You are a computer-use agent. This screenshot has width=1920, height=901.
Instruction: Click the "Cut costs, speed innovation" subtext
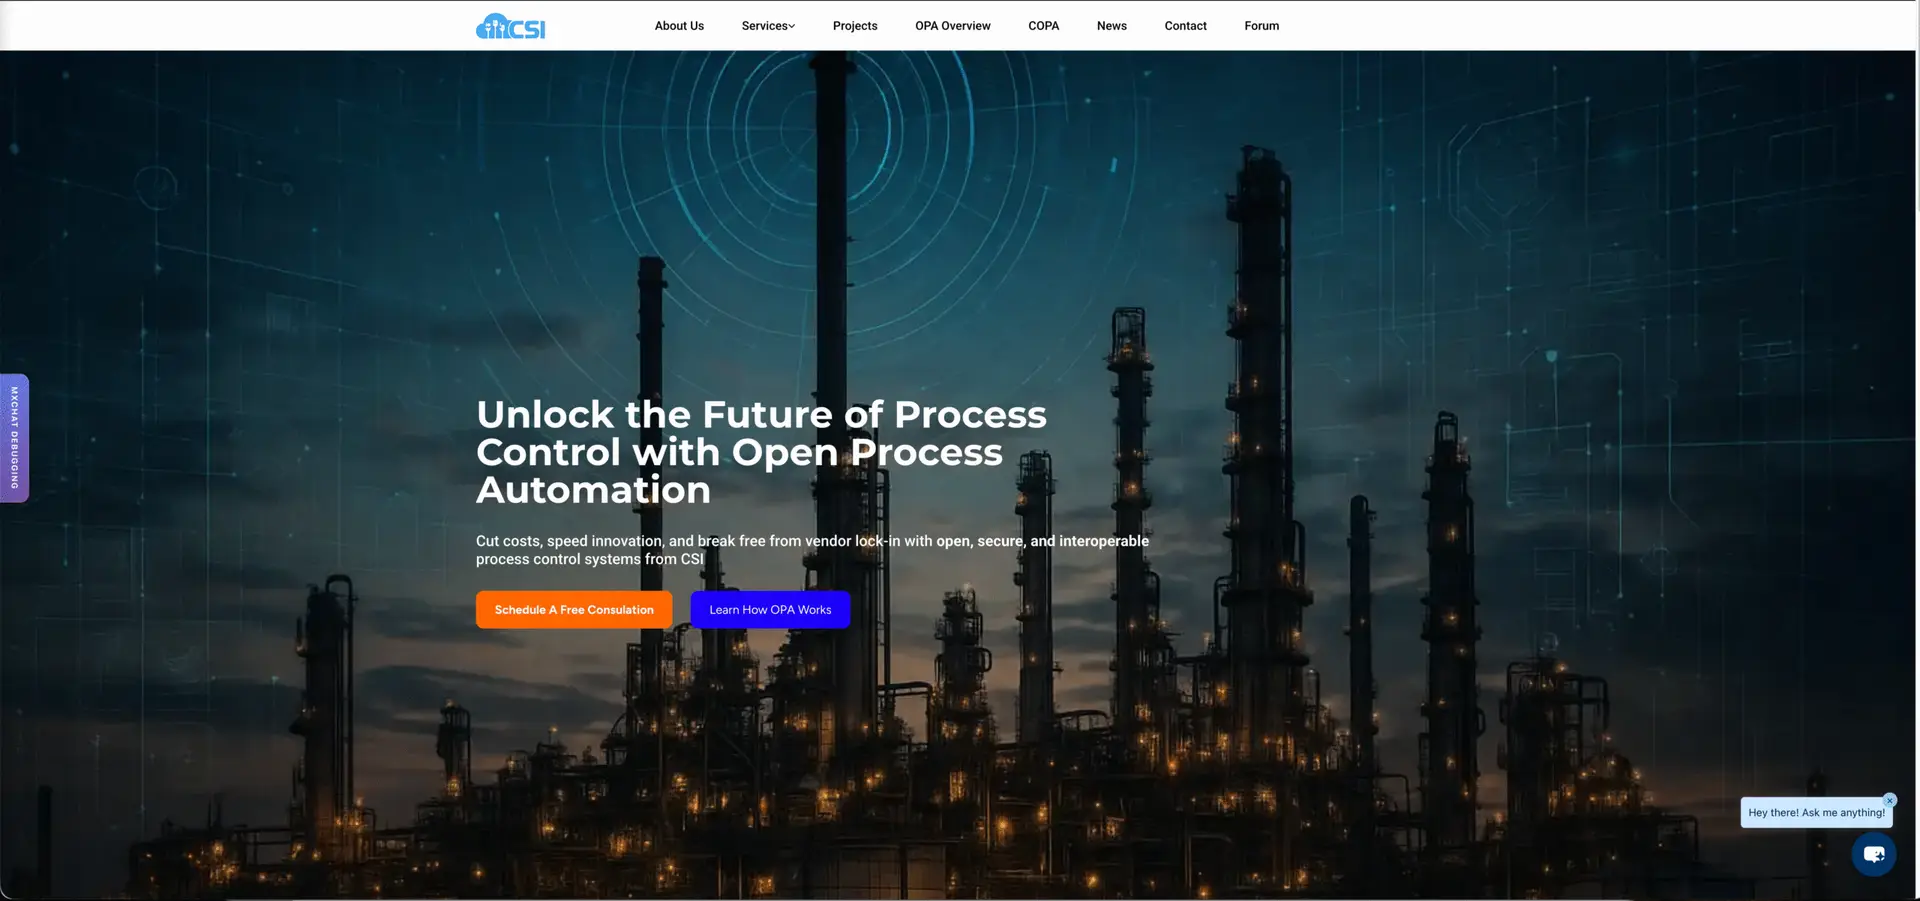811,550
